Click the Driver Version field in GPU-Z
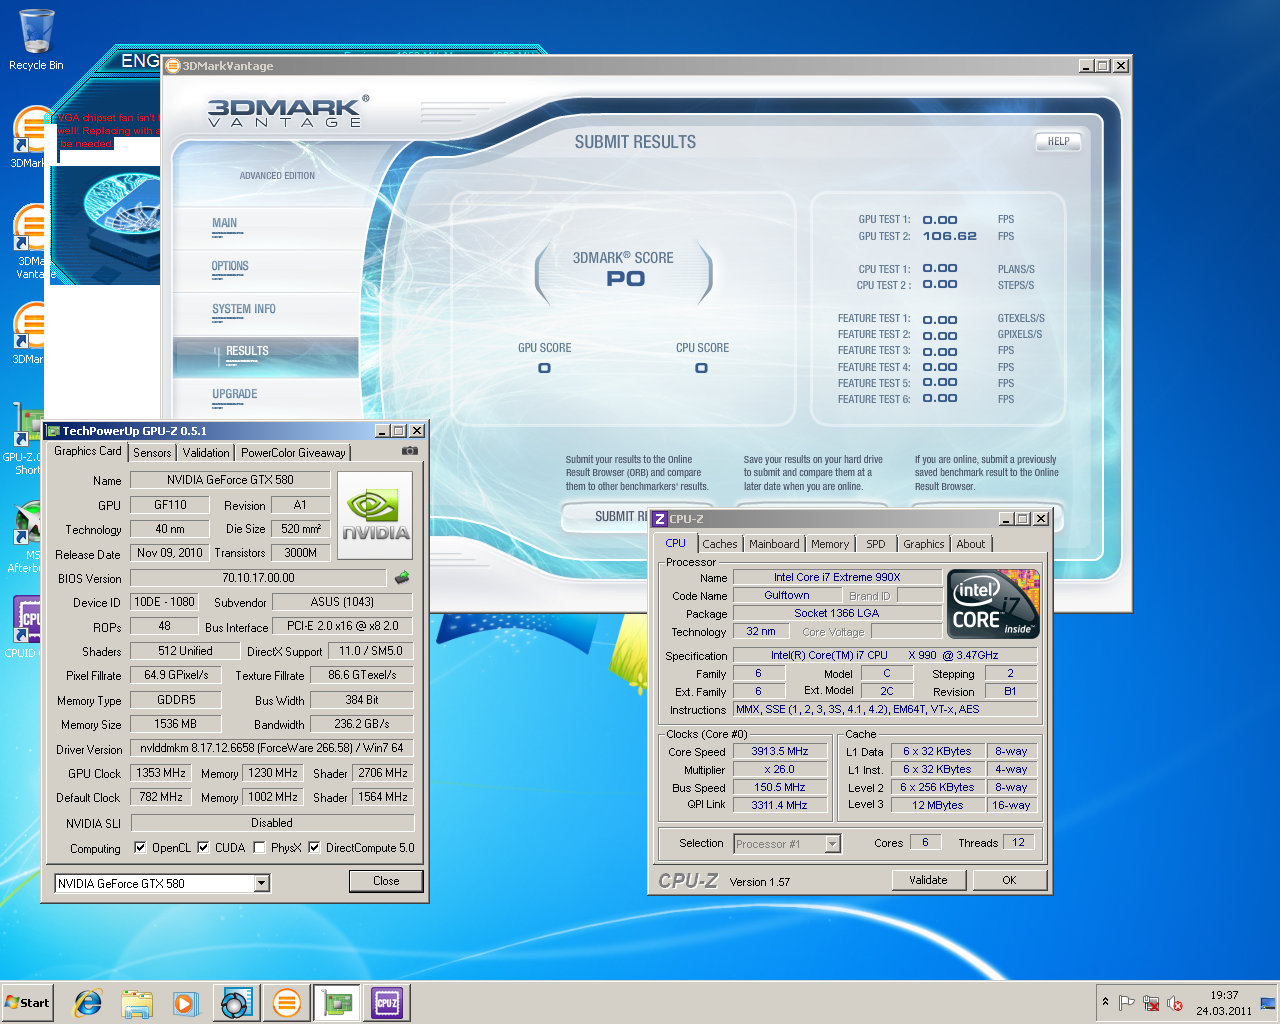 click(272, 748)
